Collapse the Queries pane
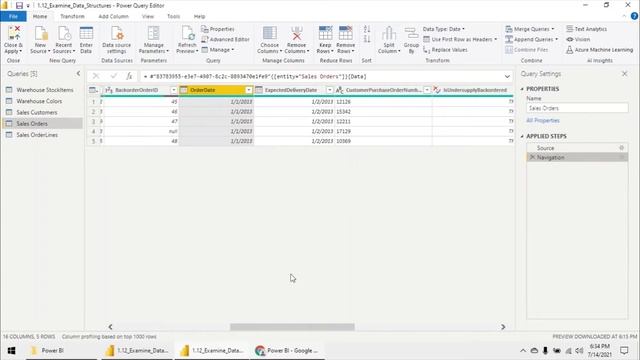Image resolution: width=640 pixels, height=360 pixels. pos(78,73)
